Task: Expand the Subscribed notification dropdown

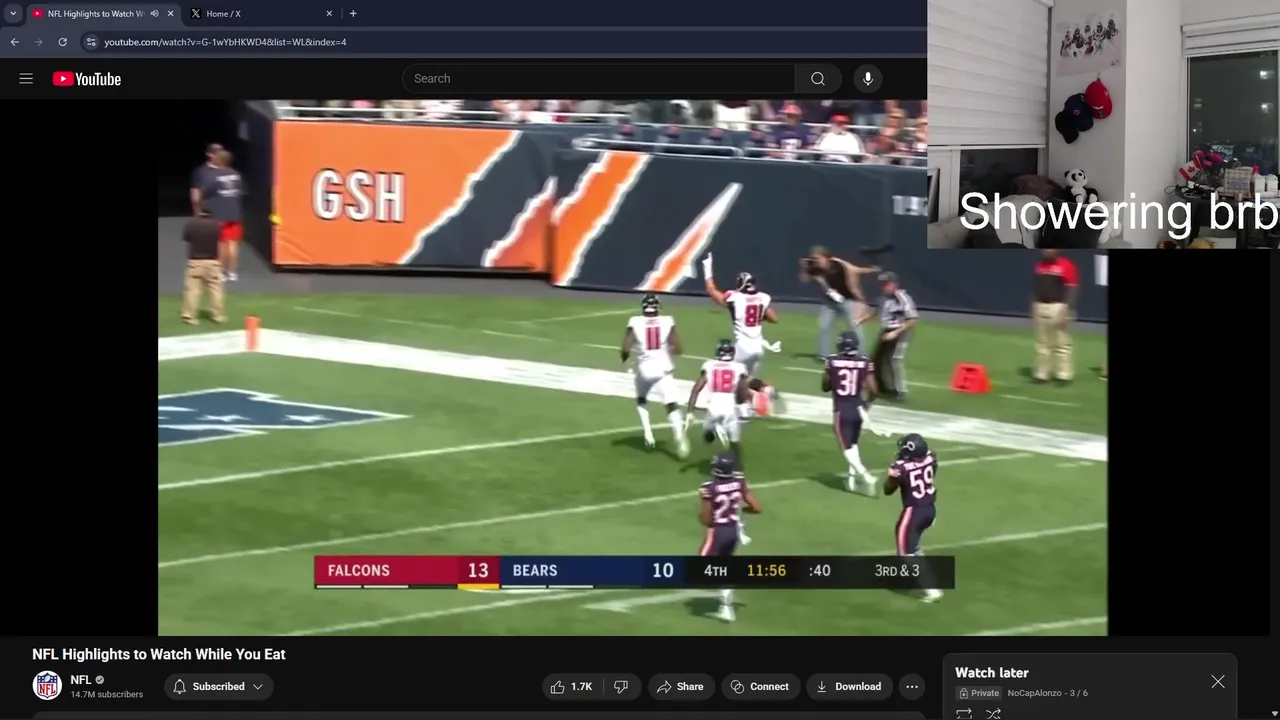Action: [218, 687]
